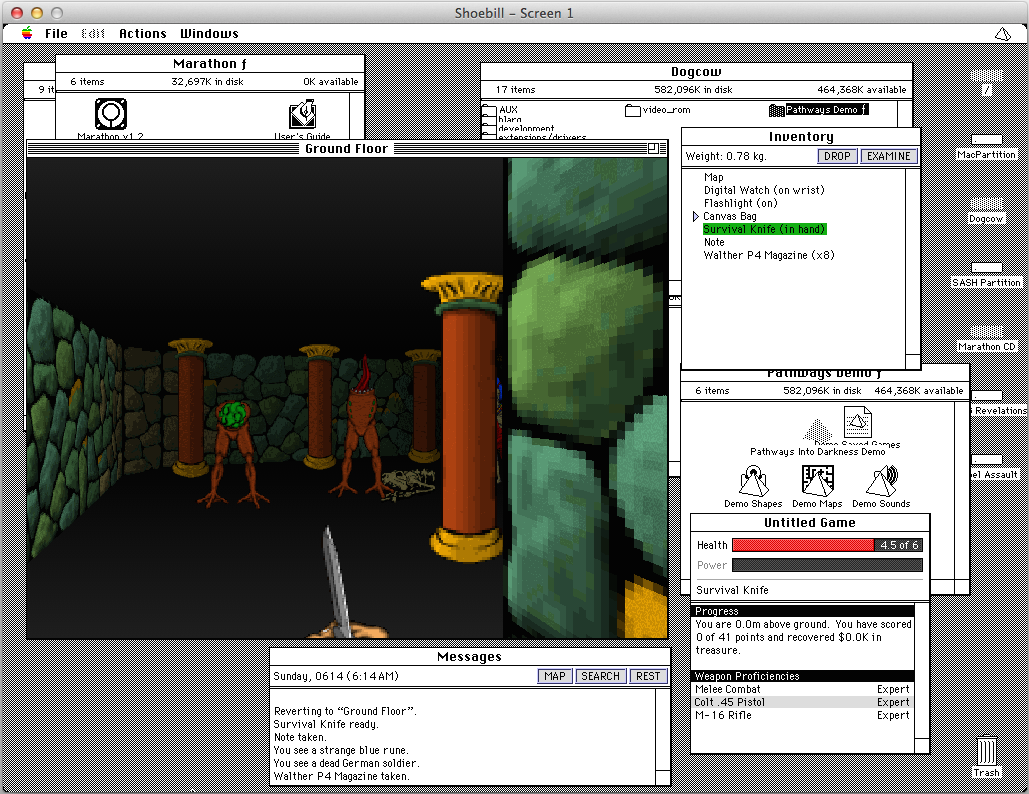
Task: Open the Actions menu
Action: [x=142, y=33]
